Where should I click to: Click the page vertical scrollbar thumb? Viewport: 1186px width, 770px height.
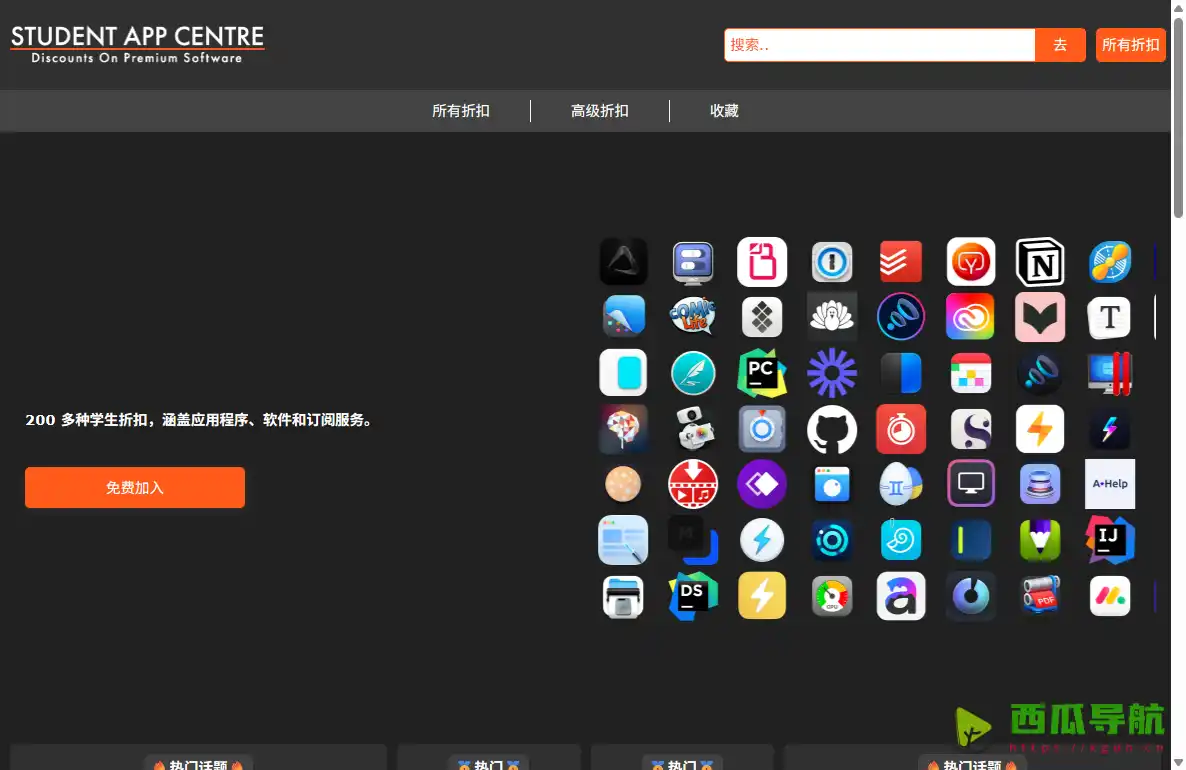pyautogui.click(x=1178, y=117)
